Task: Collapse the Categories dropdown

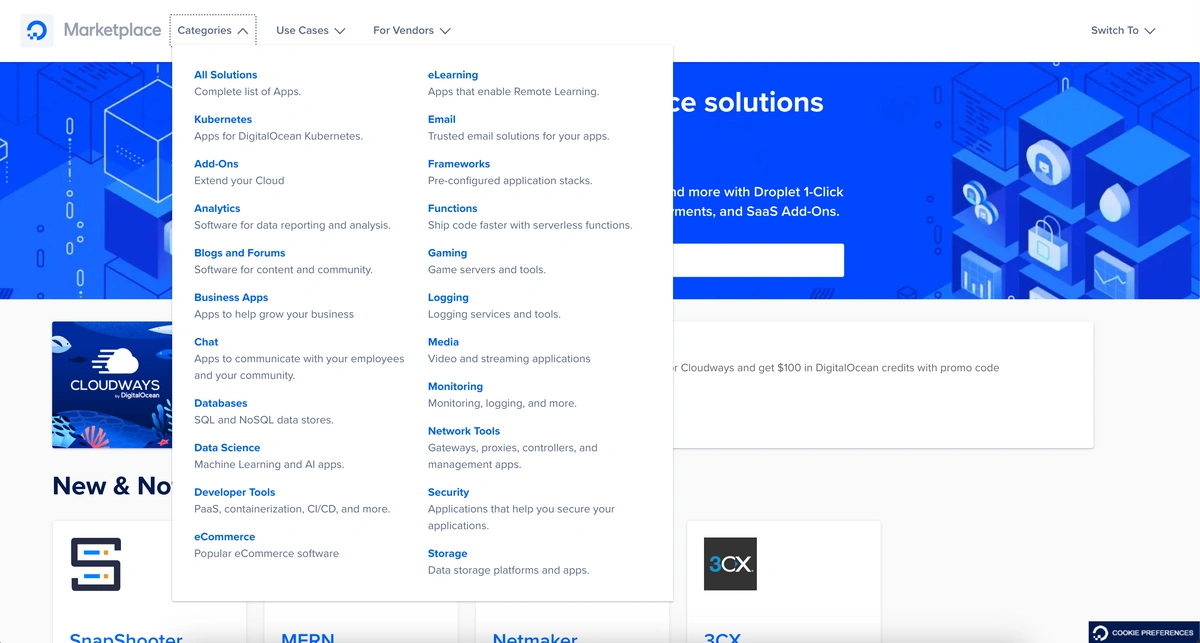Action: point(213,31)
